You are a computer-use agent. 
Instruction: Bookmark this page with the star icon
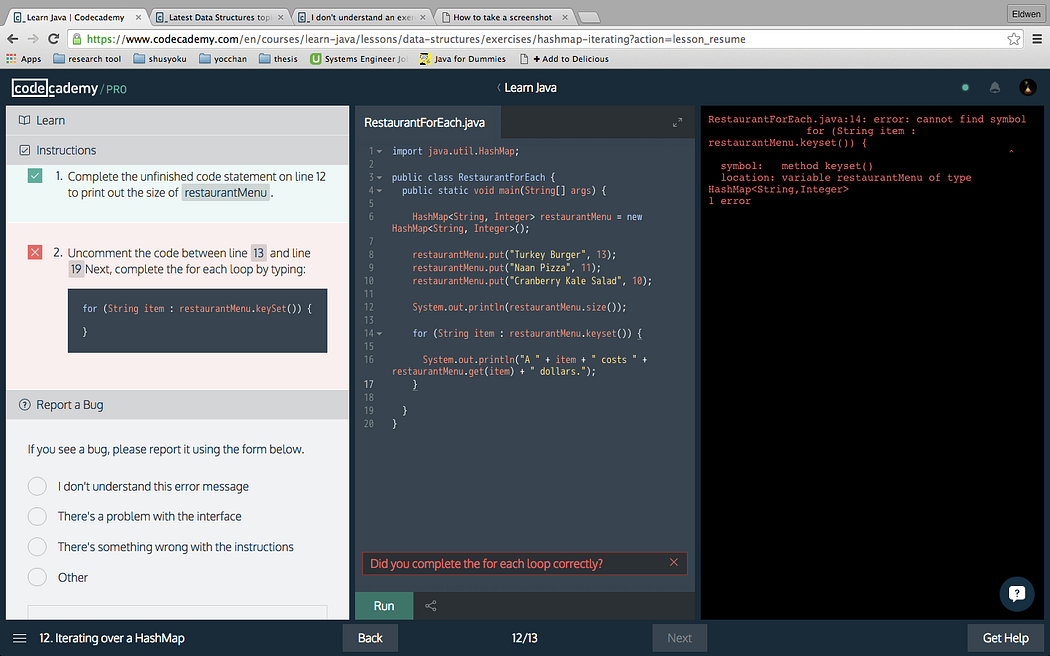(1014, 39)
